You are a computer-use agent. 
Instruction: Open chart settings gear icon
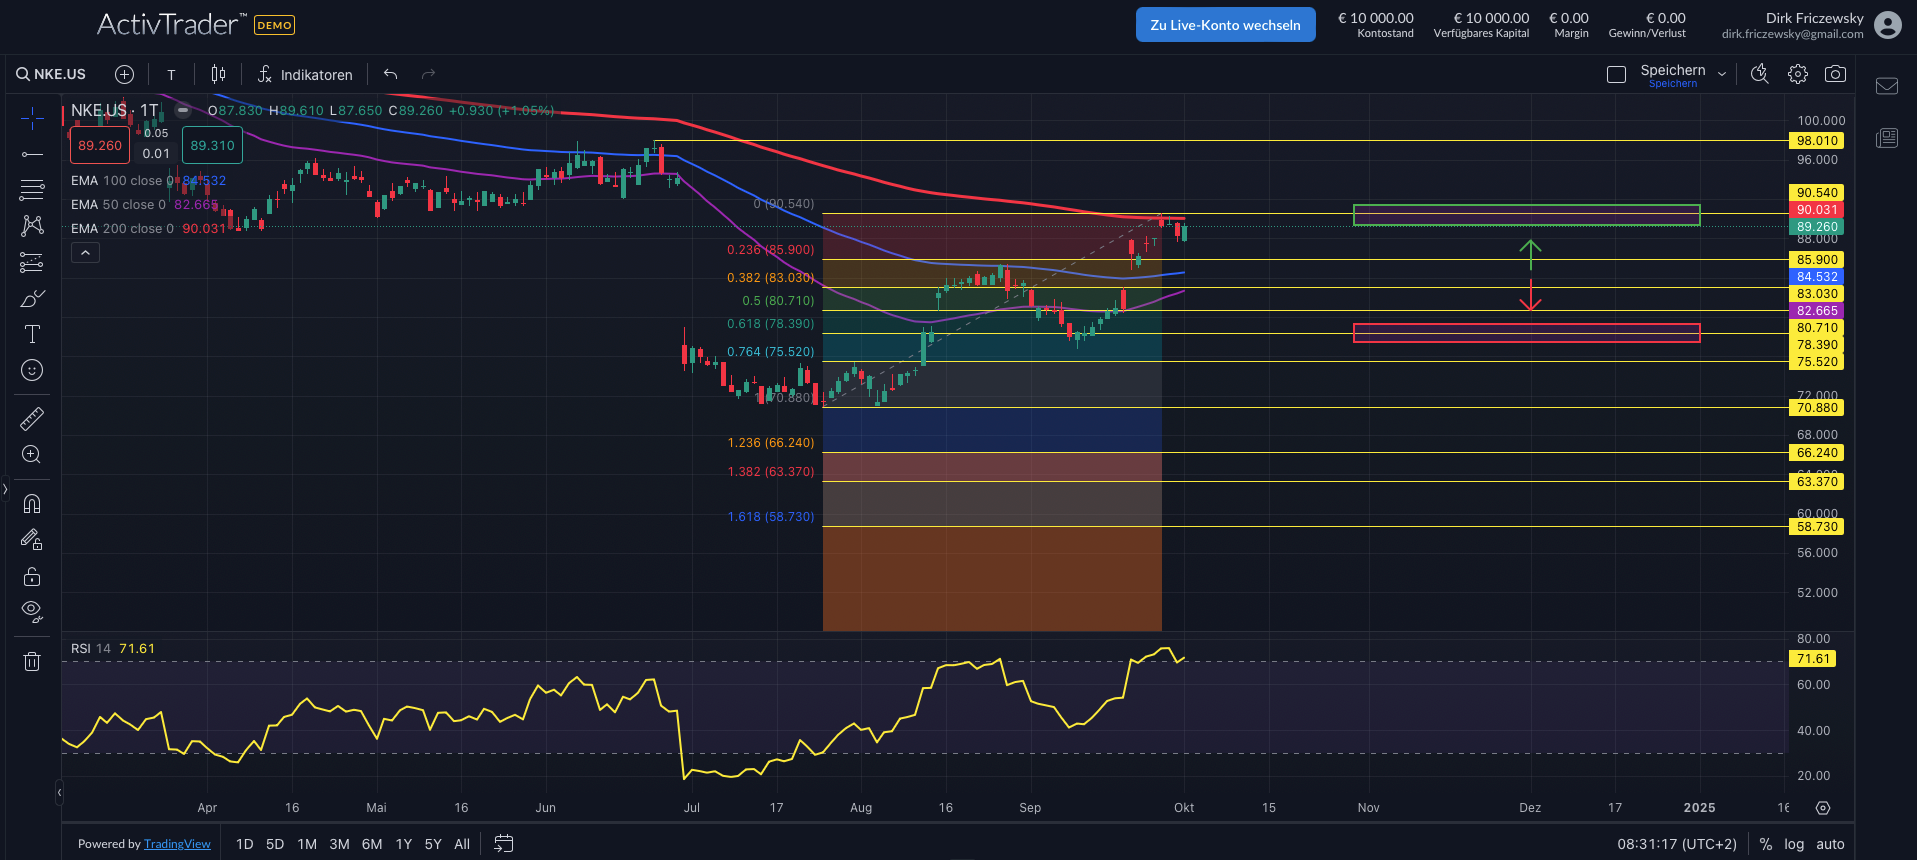tap(1798, 74)
